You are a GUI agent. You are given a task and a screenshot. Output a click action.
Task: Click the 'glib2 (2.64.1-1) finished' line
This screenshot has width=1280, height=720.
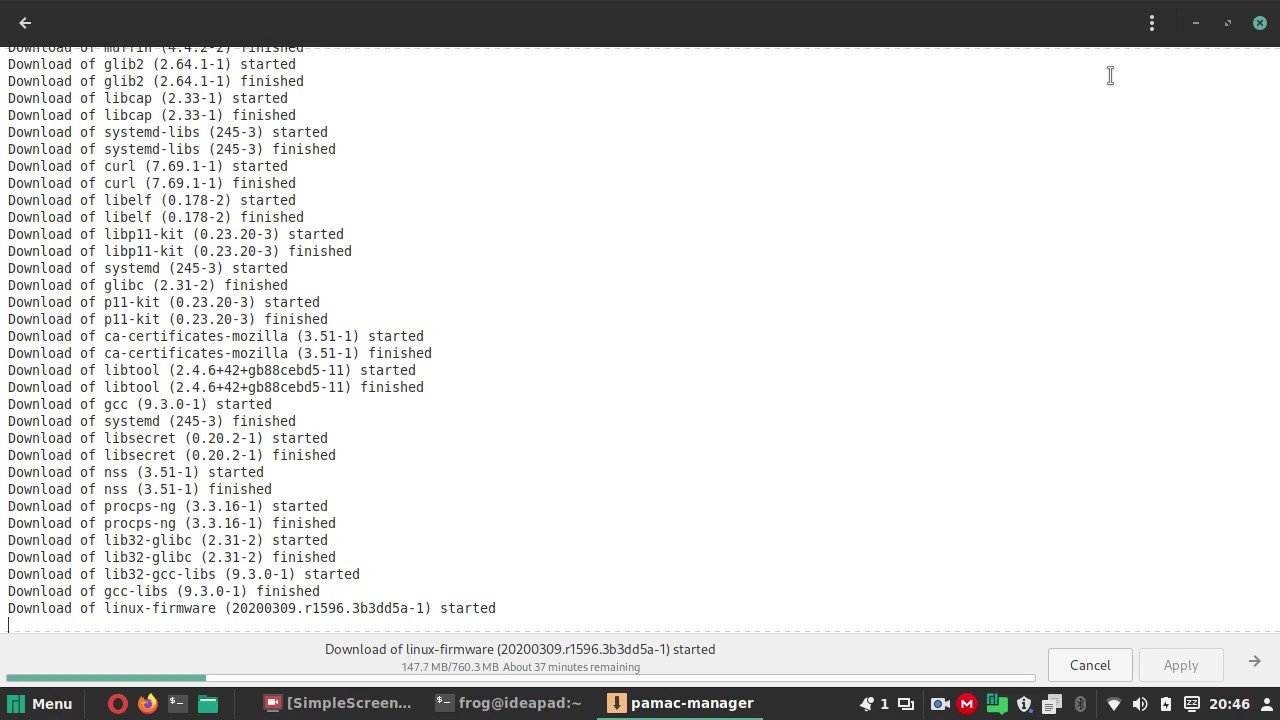pos(156,81)
